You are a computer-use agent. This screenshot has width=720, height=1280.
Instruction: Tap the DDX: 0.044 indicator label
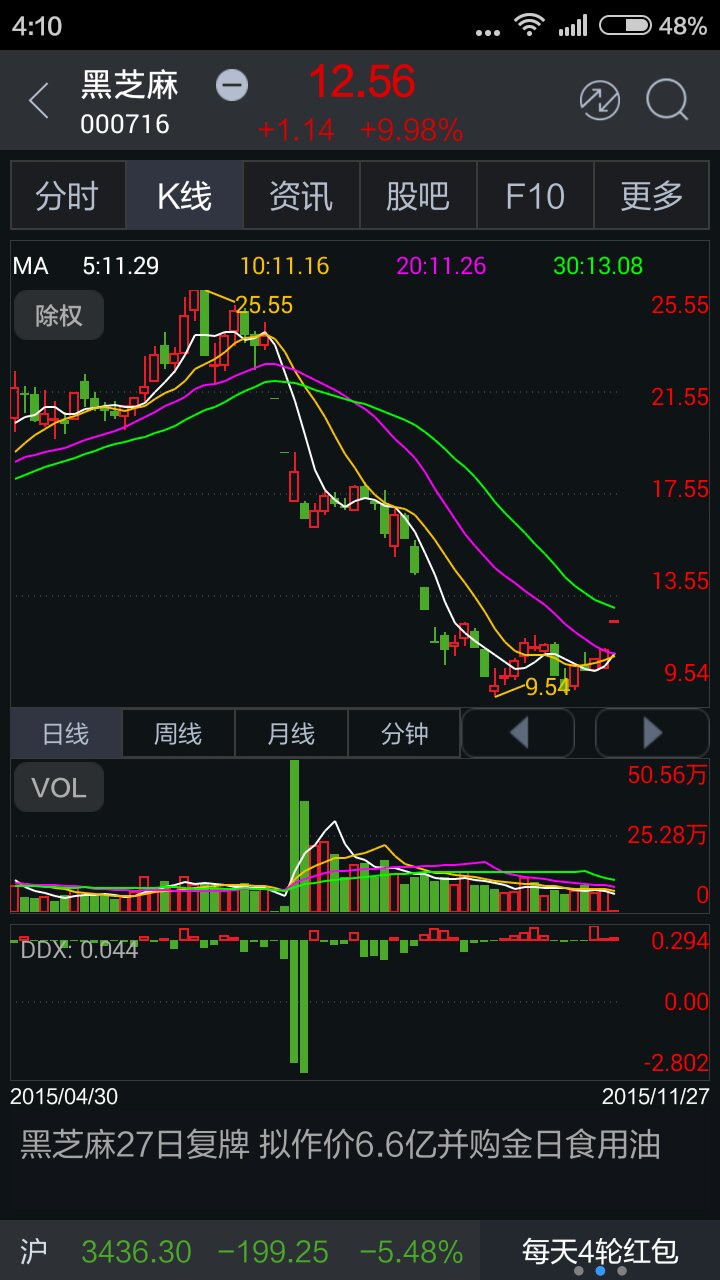[x=79, y=949]
